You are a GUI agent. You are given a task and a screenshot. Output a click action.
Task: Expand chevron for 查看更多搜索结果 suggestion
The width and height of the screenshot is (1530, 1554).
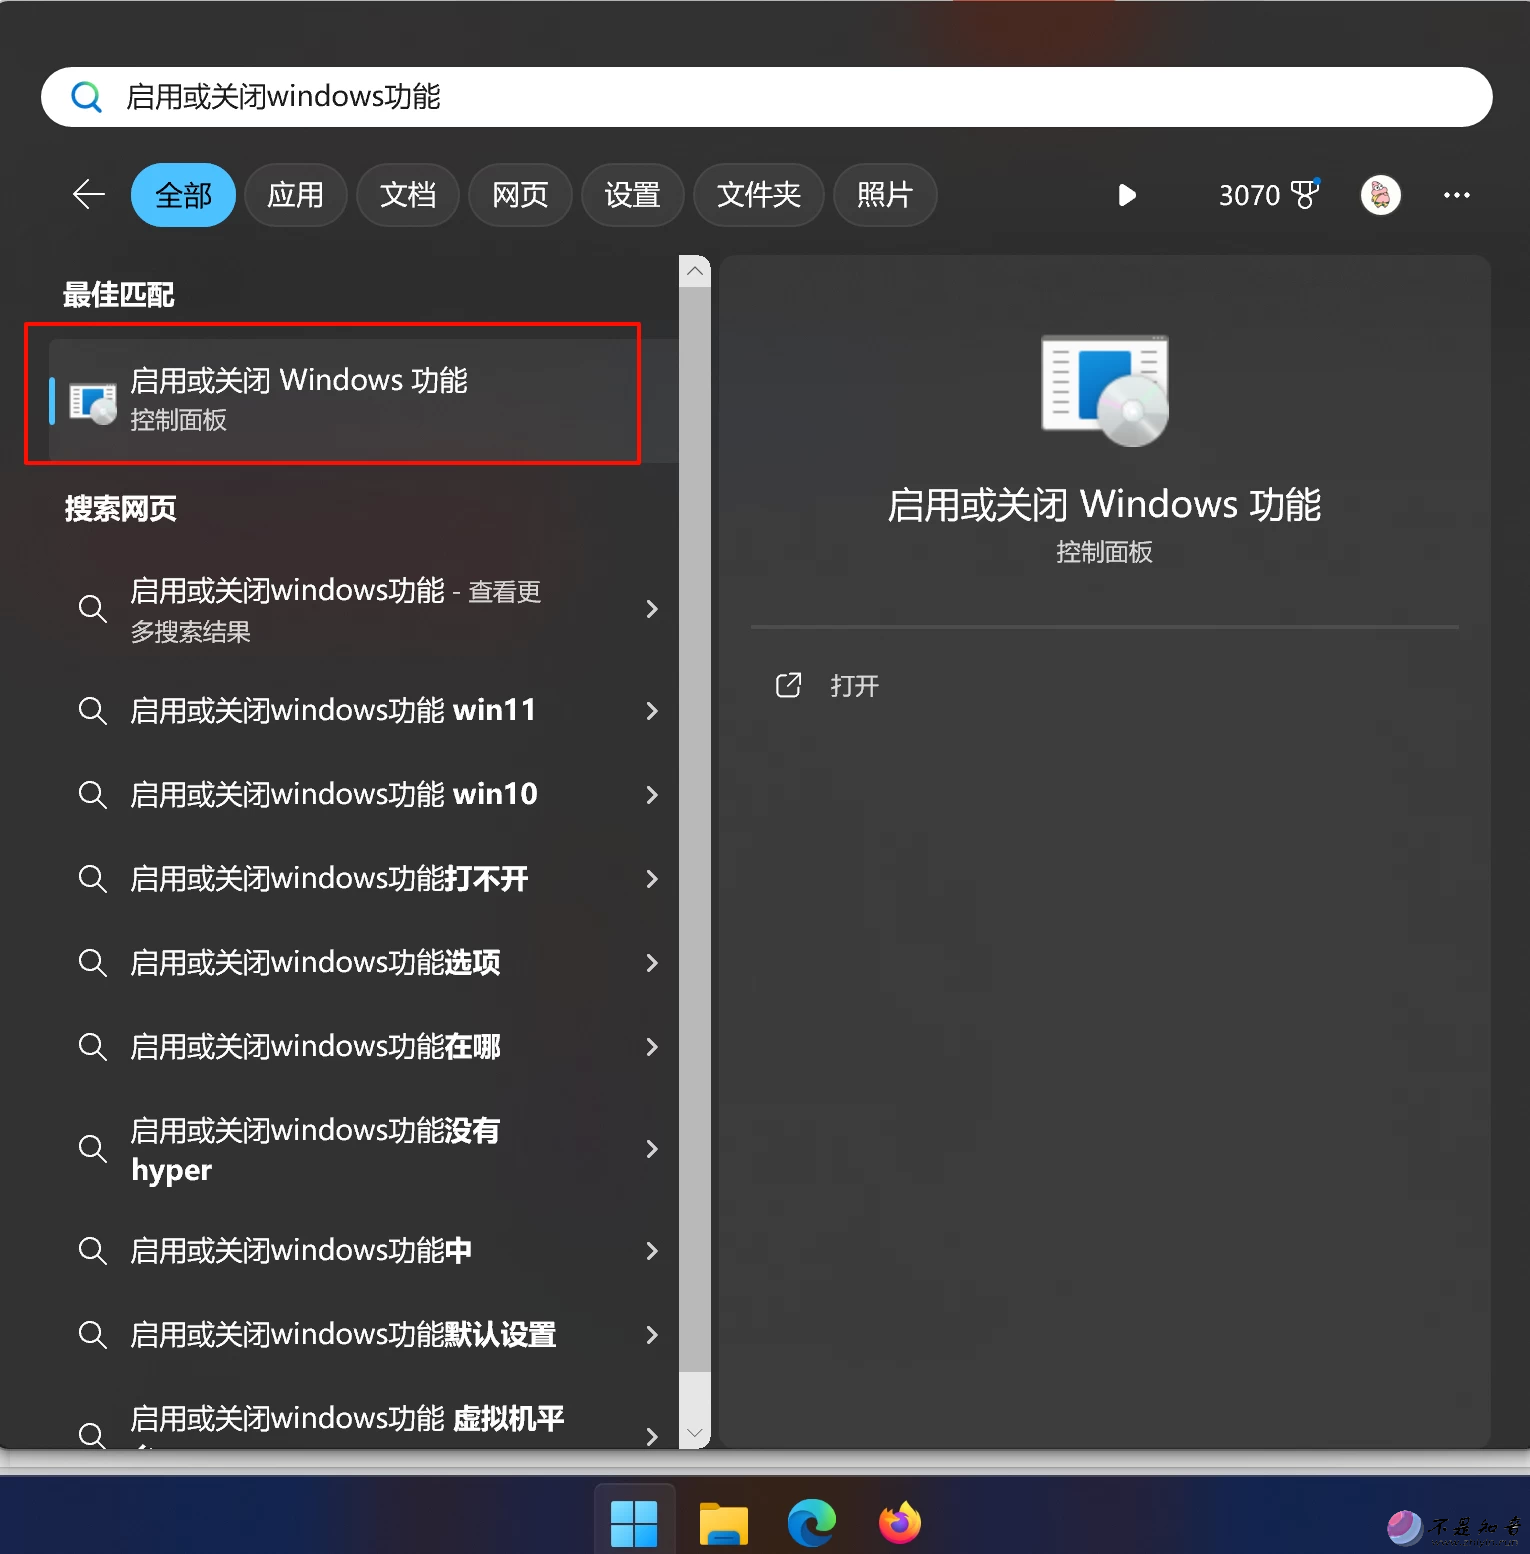[652, 609]
